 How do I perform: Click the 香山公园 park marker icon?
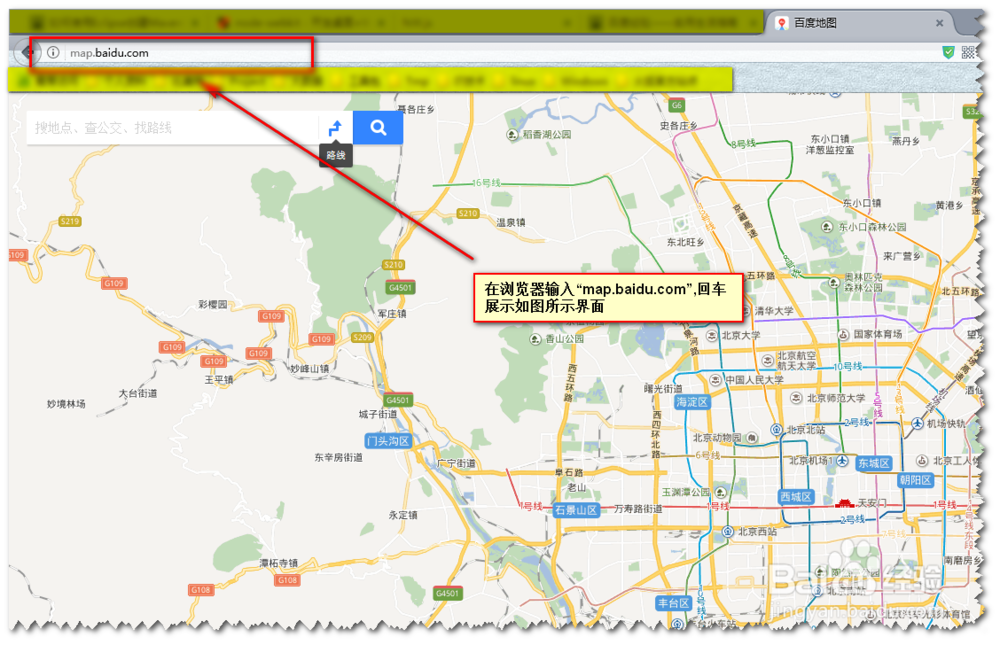click(536, 339)
